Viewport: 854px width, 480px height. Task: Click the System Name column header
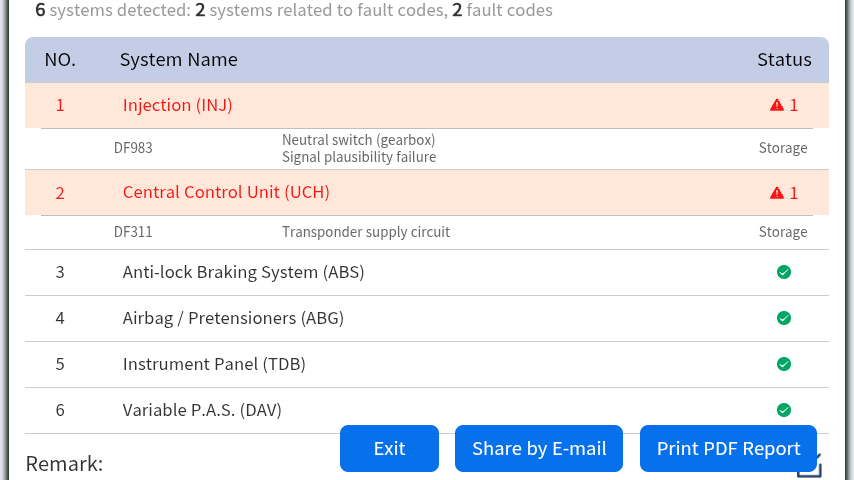179,60
